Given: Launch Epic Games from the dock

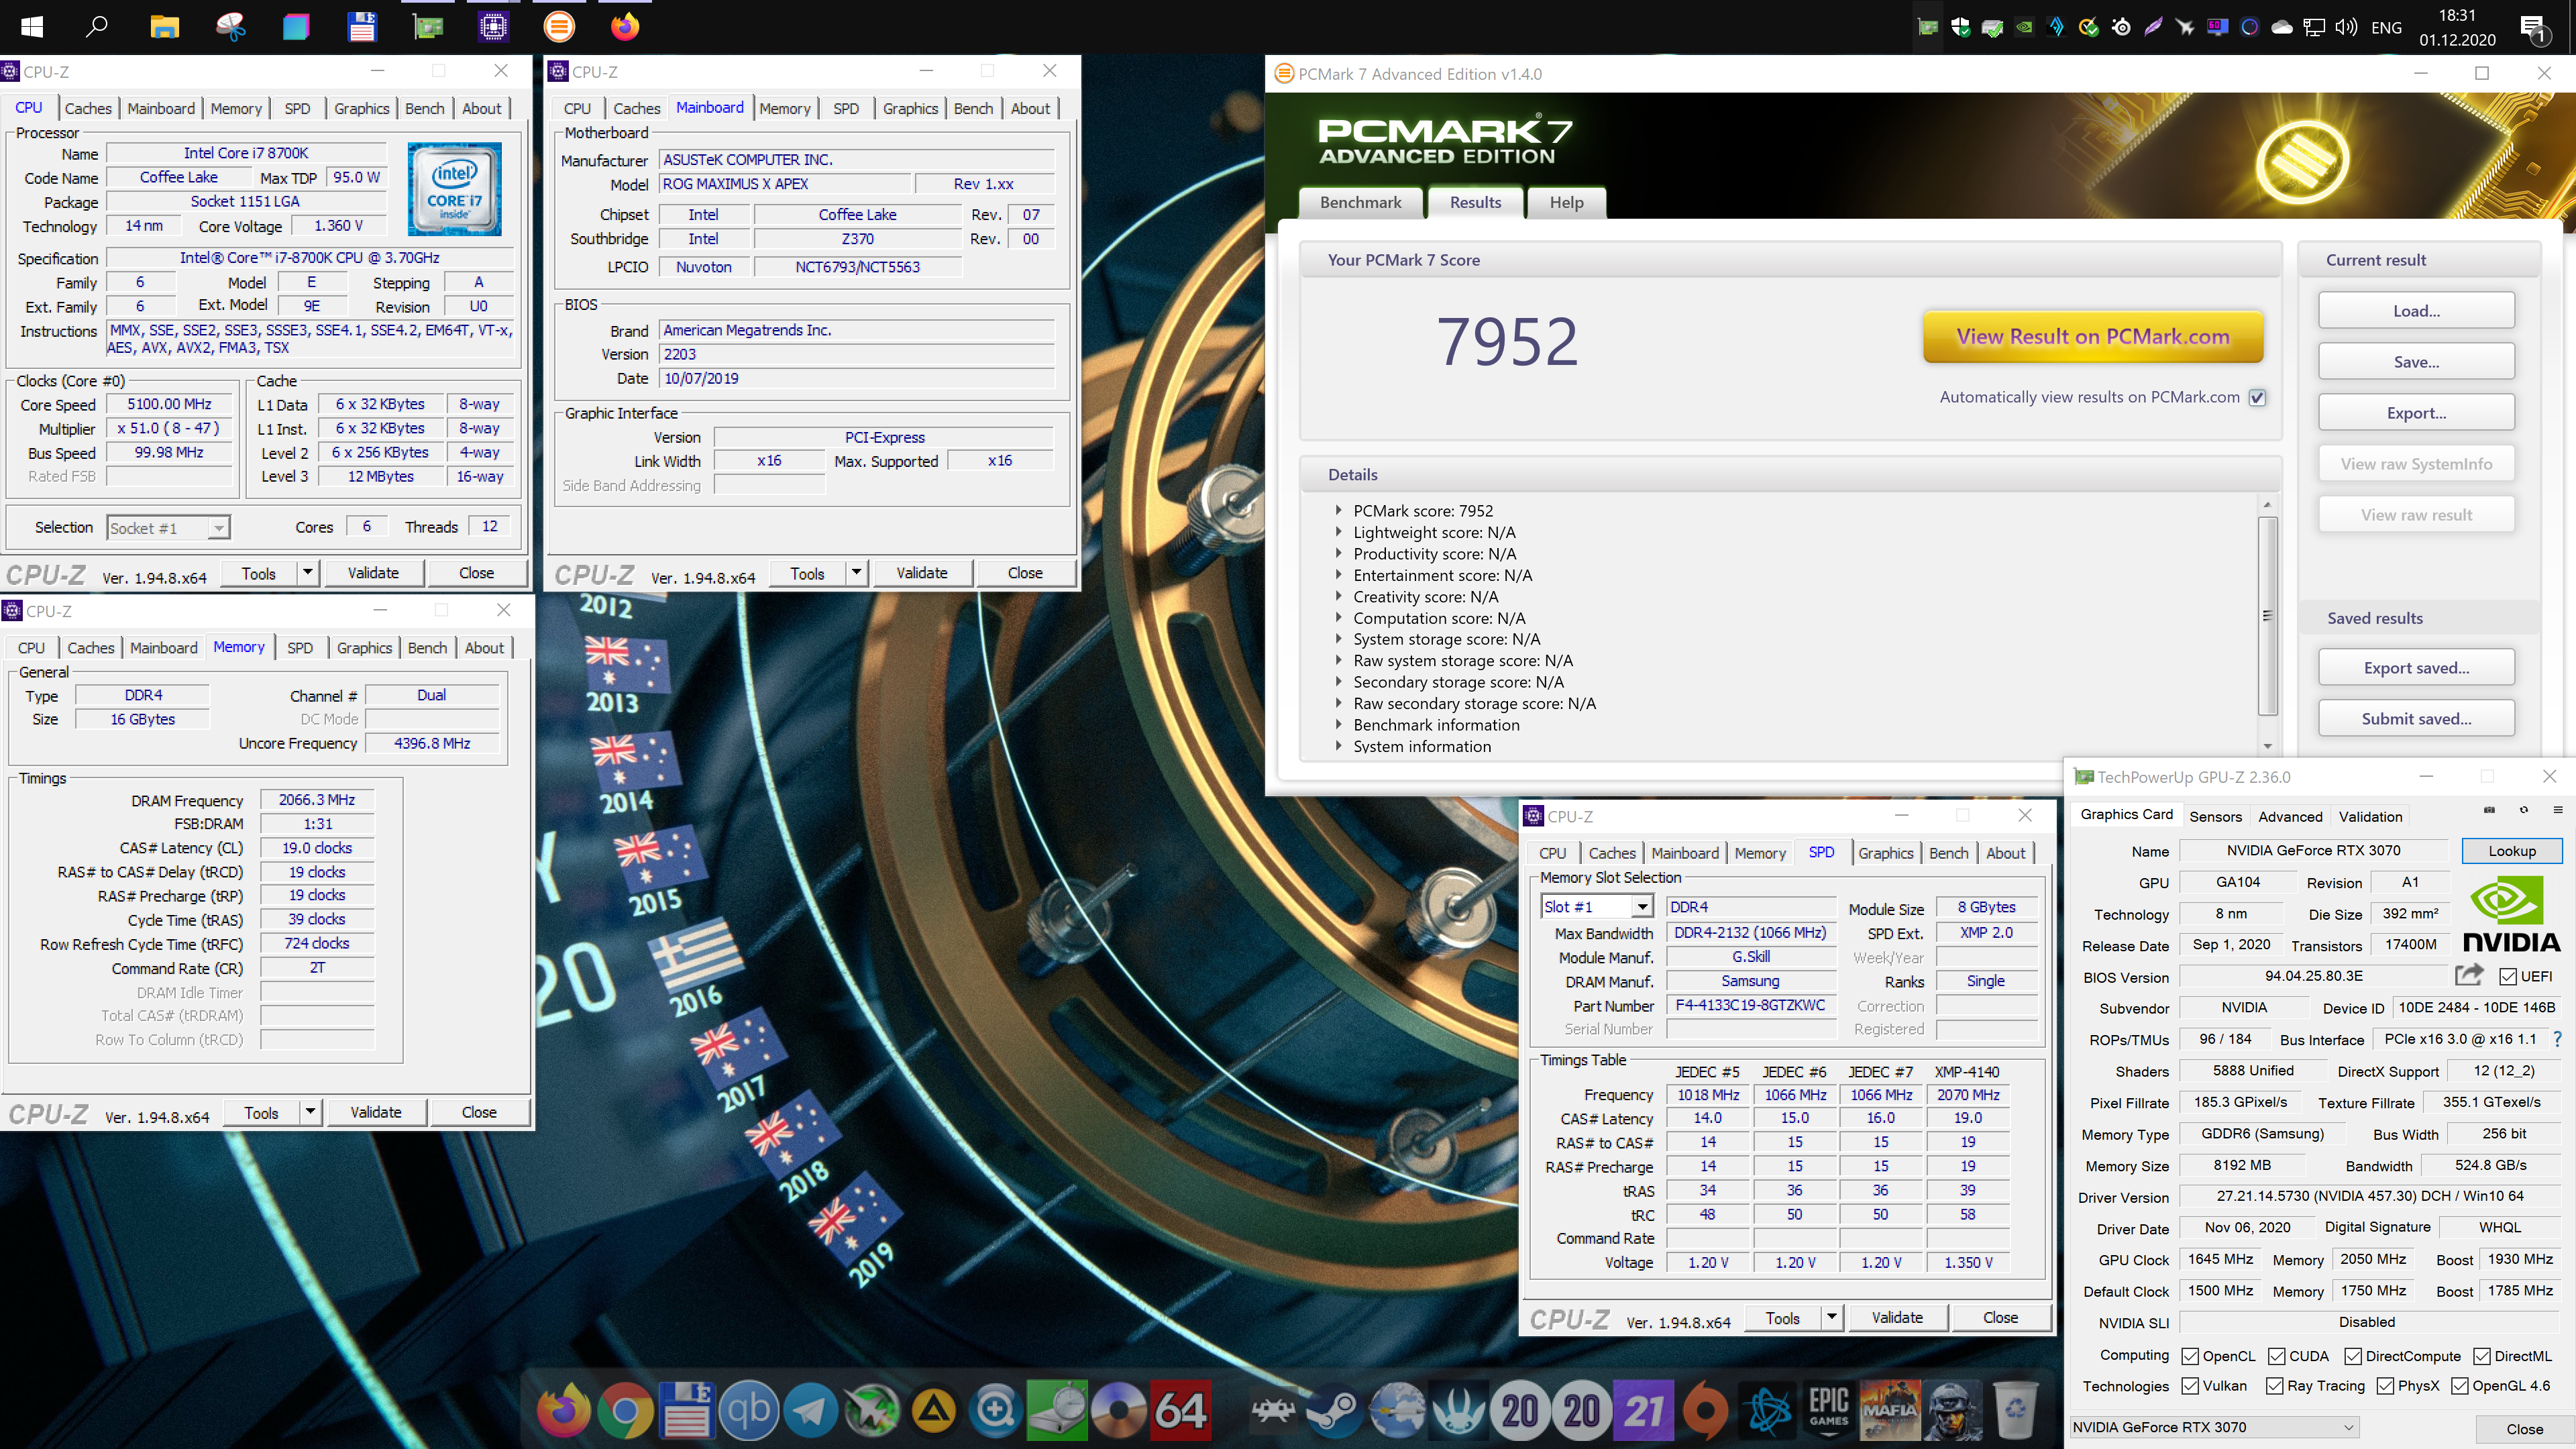Looking at the screenshot, I should coord(1829,1410).
